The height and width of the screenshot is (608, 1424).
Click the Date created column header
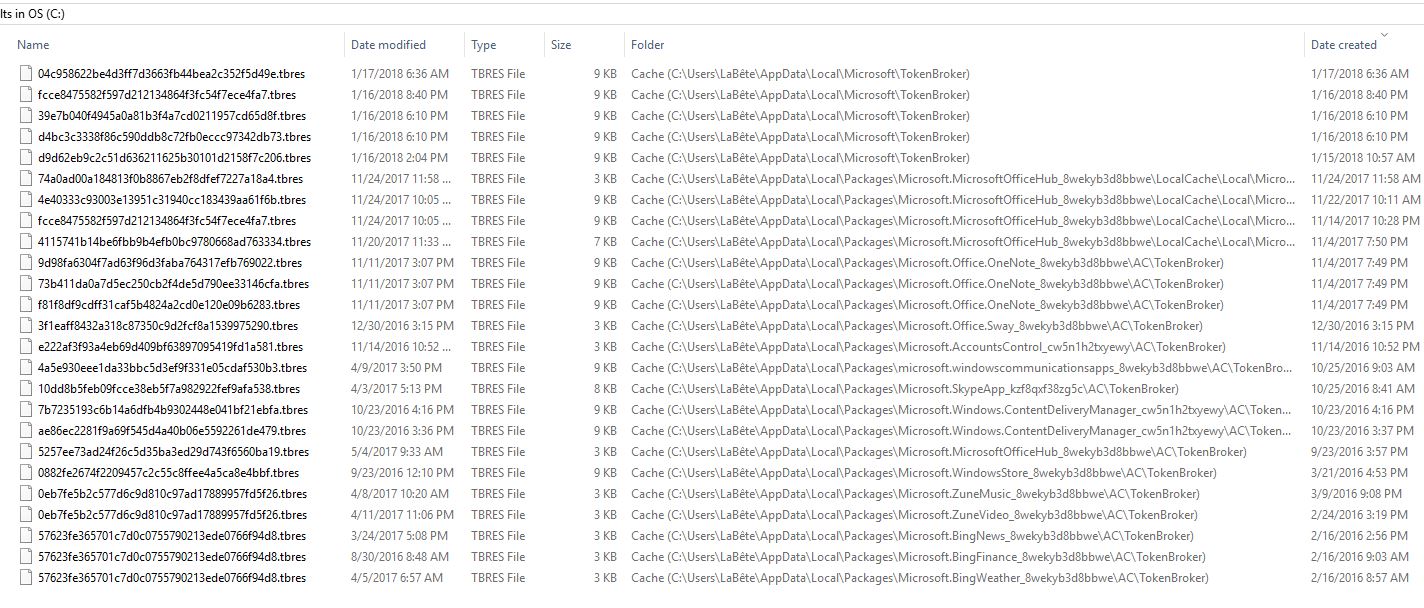[x=1344, y=45]
